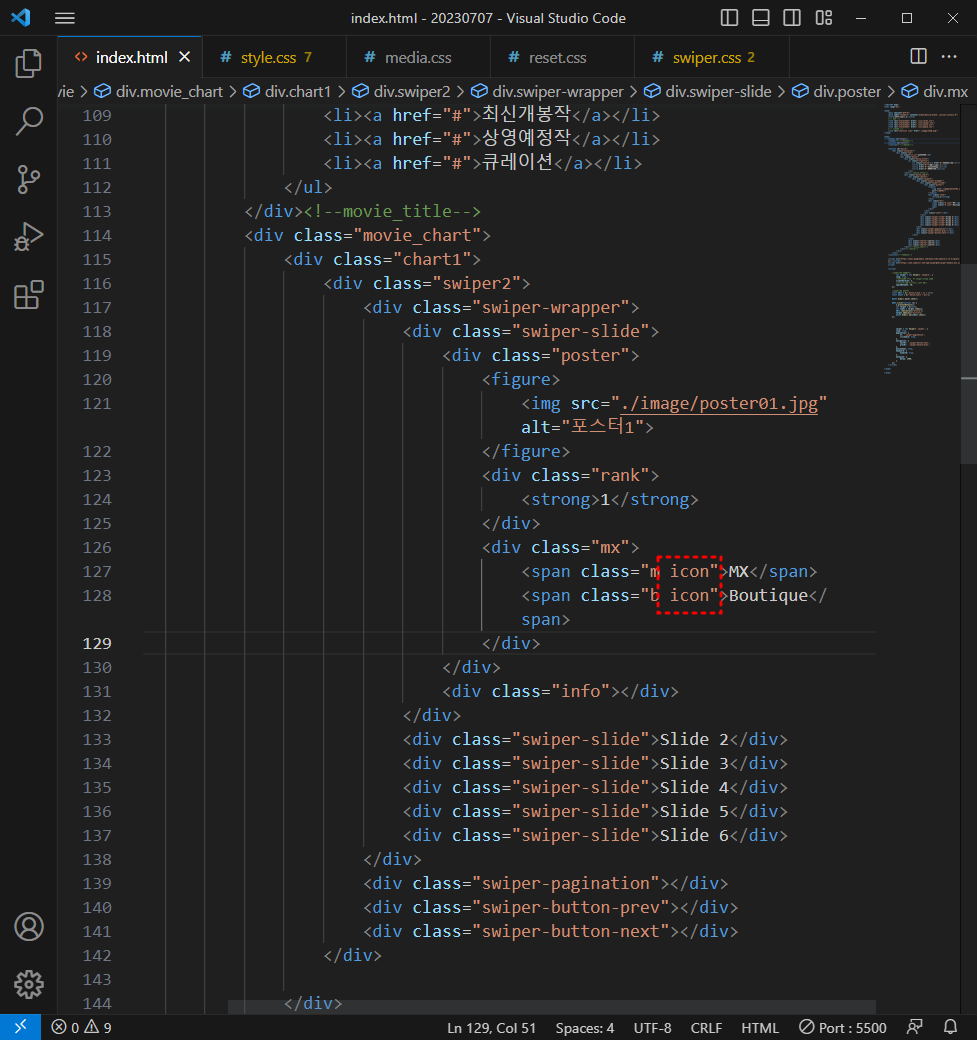Change language mode HTML
Screen dimensions: 977x1040
[759, 1027]
